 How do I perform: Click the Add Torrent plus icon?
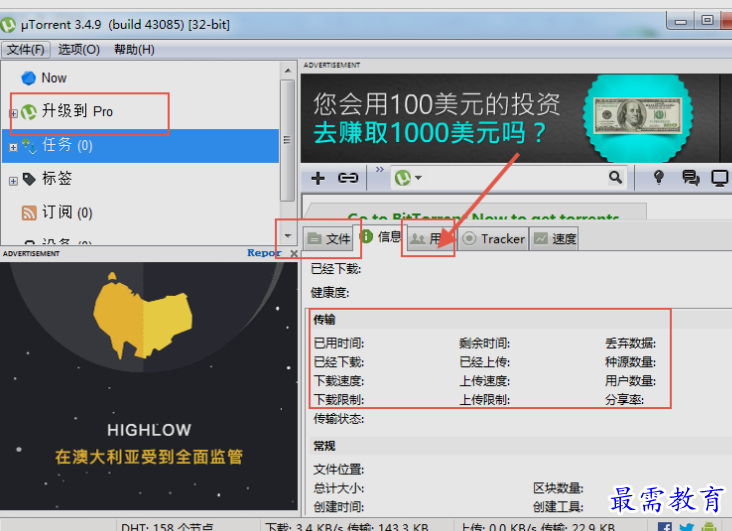pos(318,178)
